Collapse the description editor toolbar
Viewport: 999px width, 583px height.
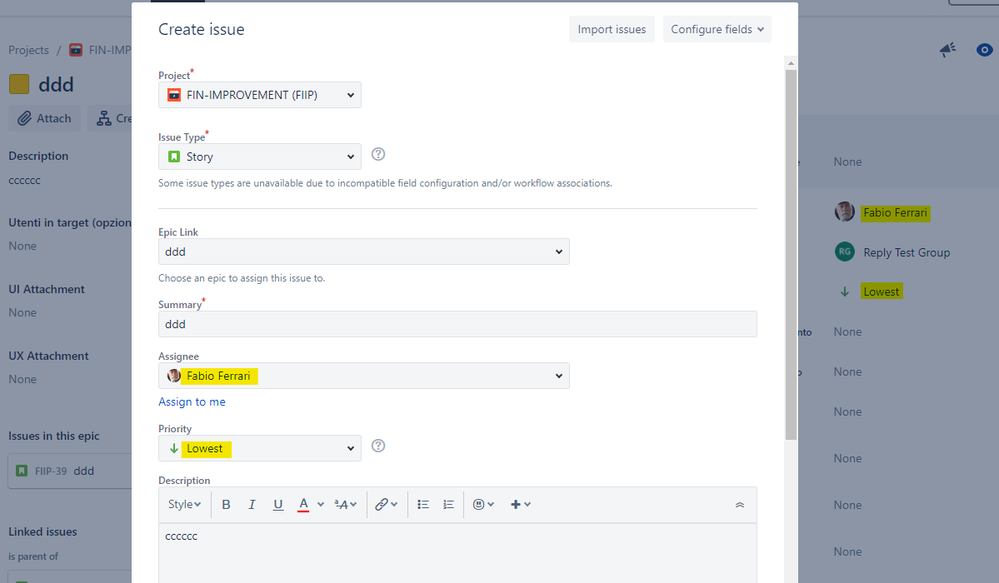click(740, 505)
